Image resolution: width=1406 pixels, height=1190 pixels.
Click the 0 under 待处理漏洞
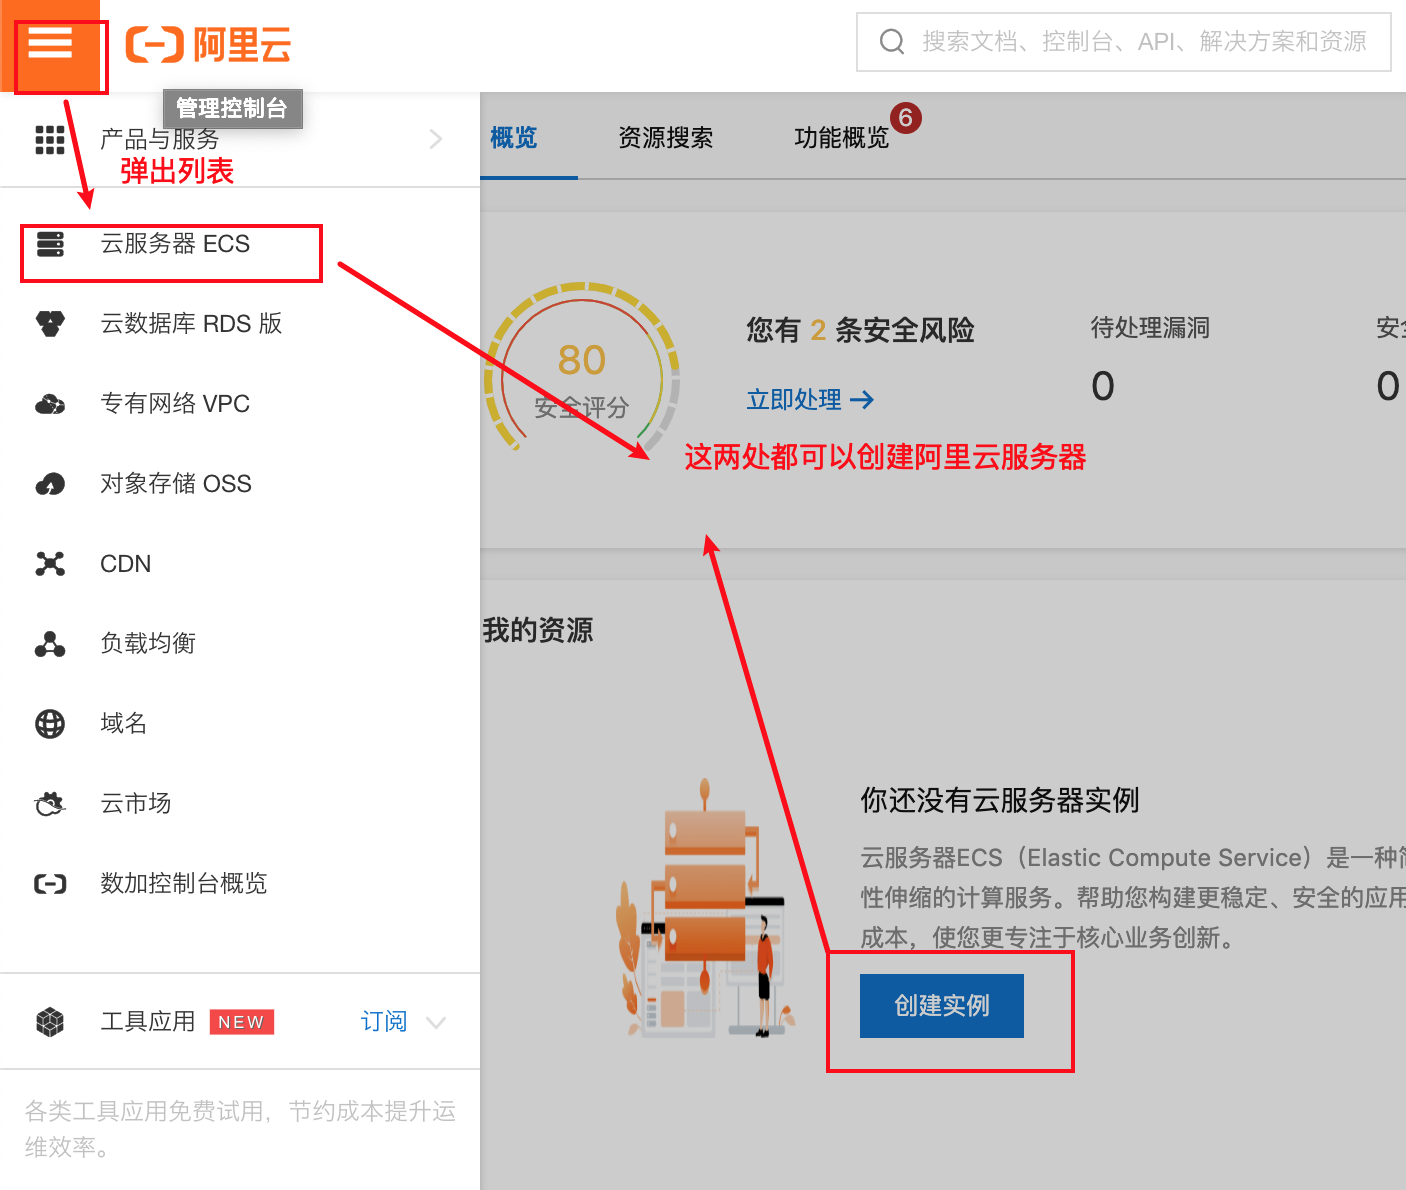tap(1103, 386)
